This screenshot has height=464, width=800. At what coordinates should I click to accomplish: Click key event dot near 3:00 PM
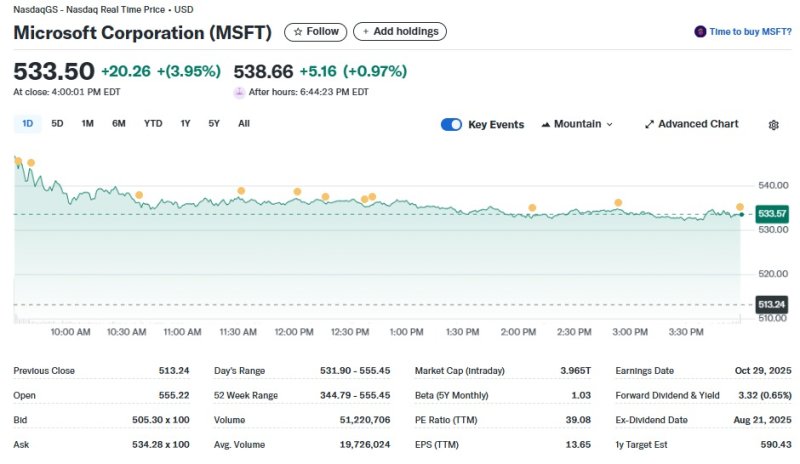tap(618, 203)
